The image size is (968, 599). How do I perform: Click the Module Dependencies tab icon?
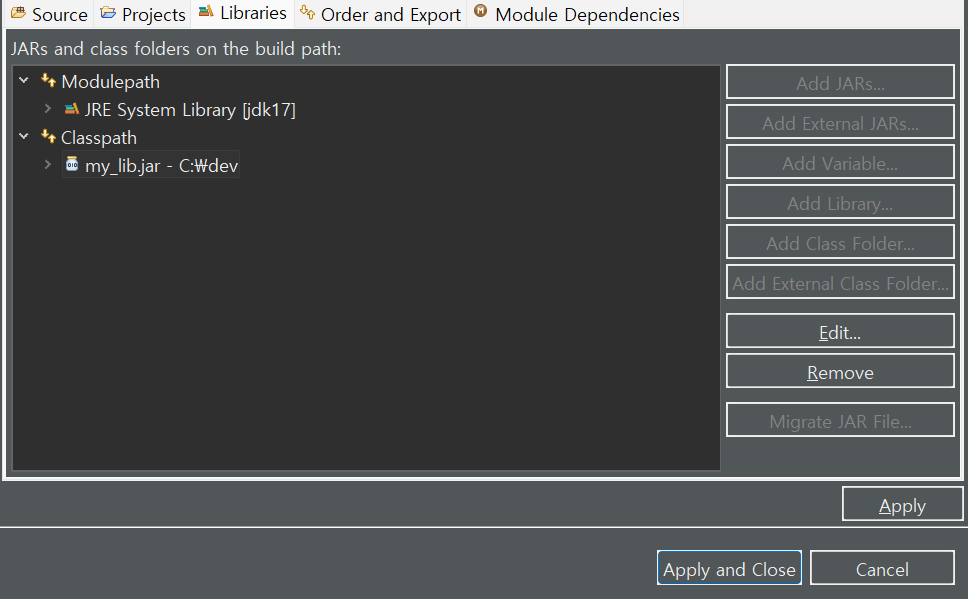[x=480, y=10]
